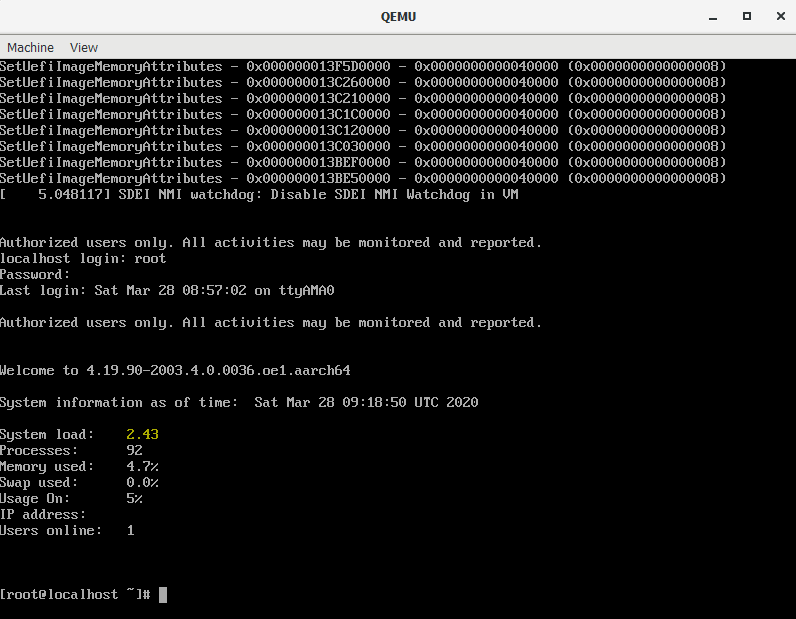The height and width of the screenshot is (619, 796).
Task: Click the Last login line
Action: (x=166, y=291)
